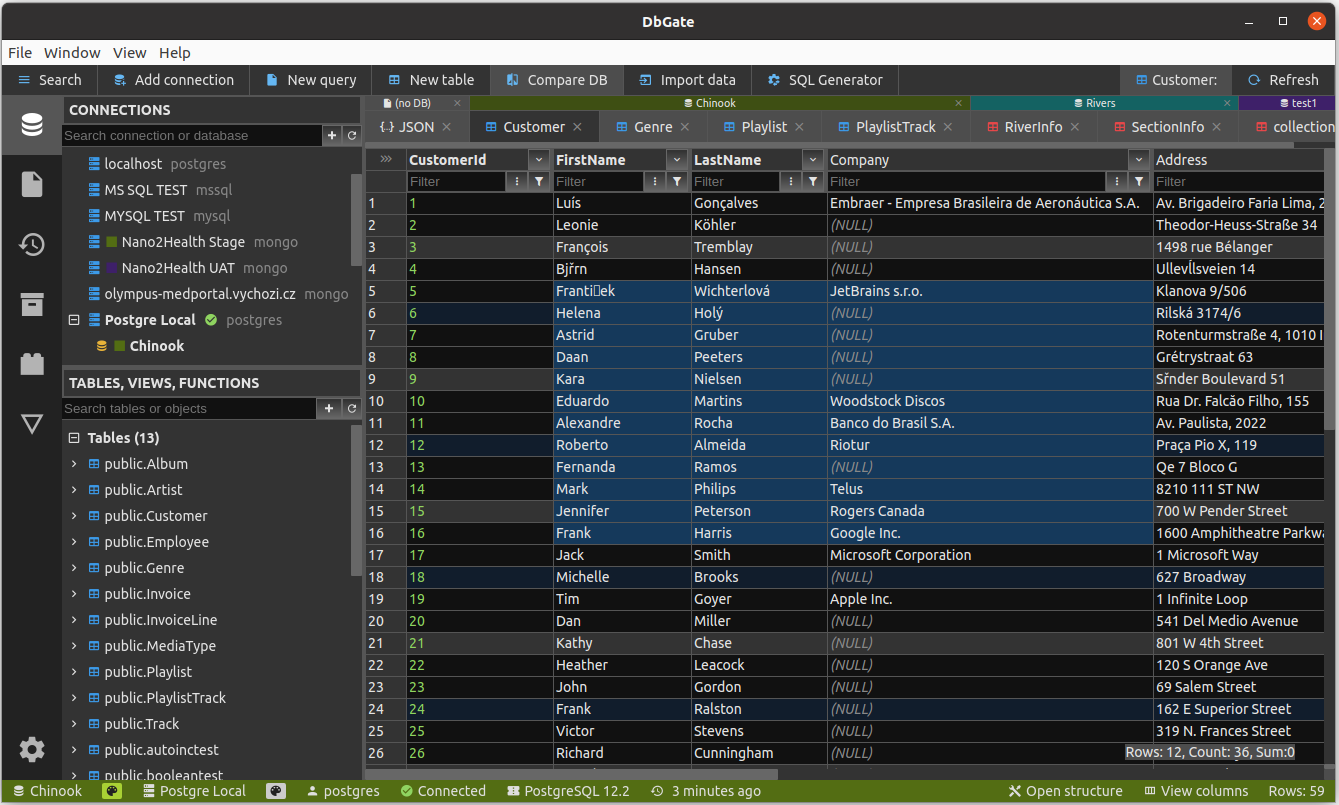Click the Search connection or database field
The width and height of the screenshot is (1339, 805).
[x=190, y=135]
